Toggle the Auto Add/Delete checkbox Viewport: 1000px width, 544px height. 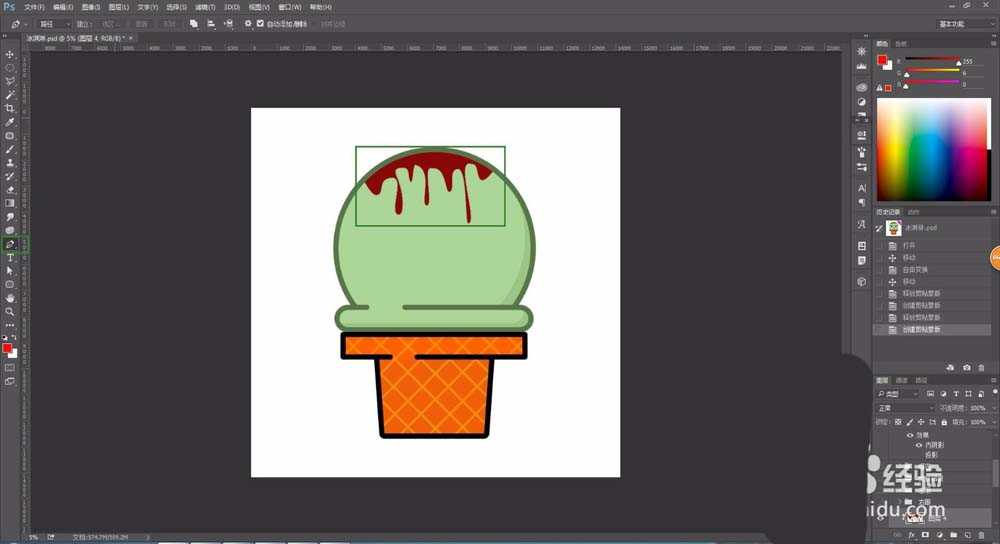coord(261,23)
